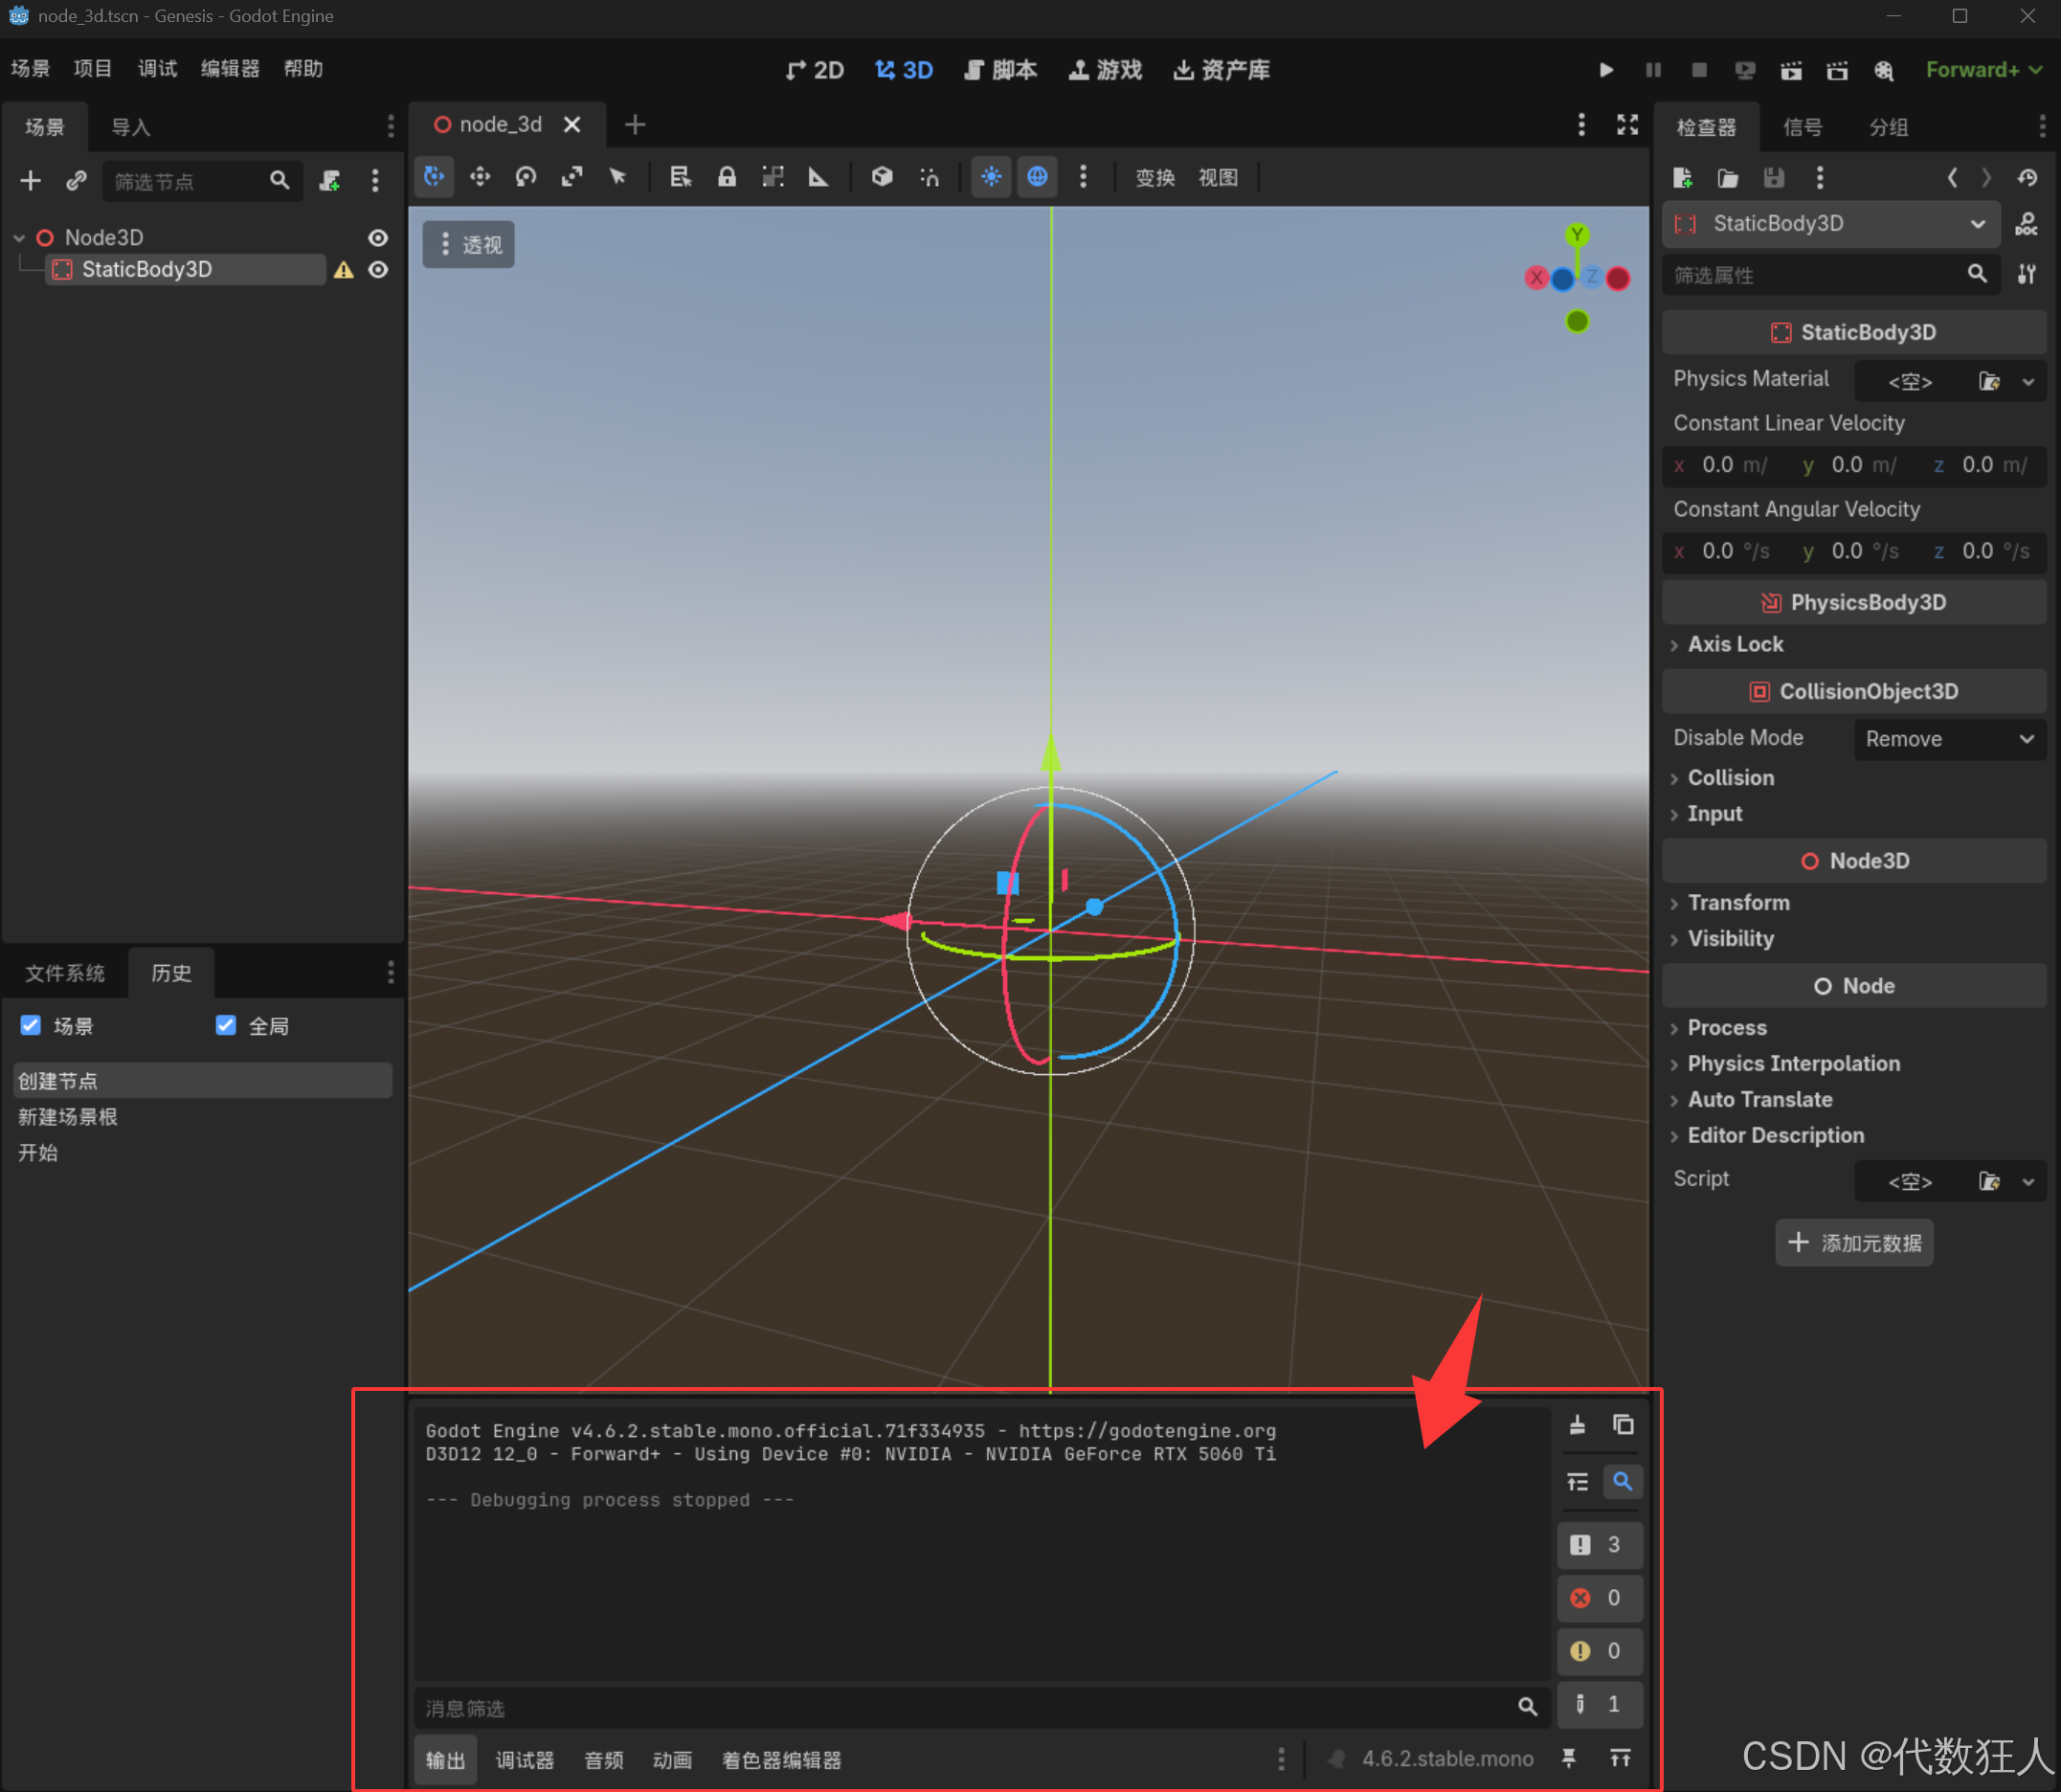2061x1792 pixels.
Task: Select the Move mode tool
Action: (x=480, y=177)
